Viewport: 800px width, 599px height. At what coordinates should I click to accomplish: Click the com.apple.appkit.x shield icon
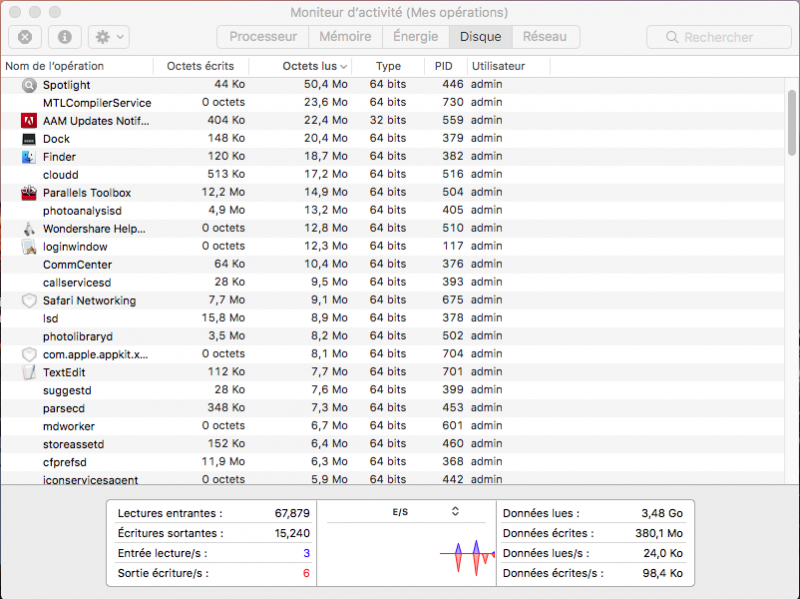pyautogui.click(x=29, y=354)
